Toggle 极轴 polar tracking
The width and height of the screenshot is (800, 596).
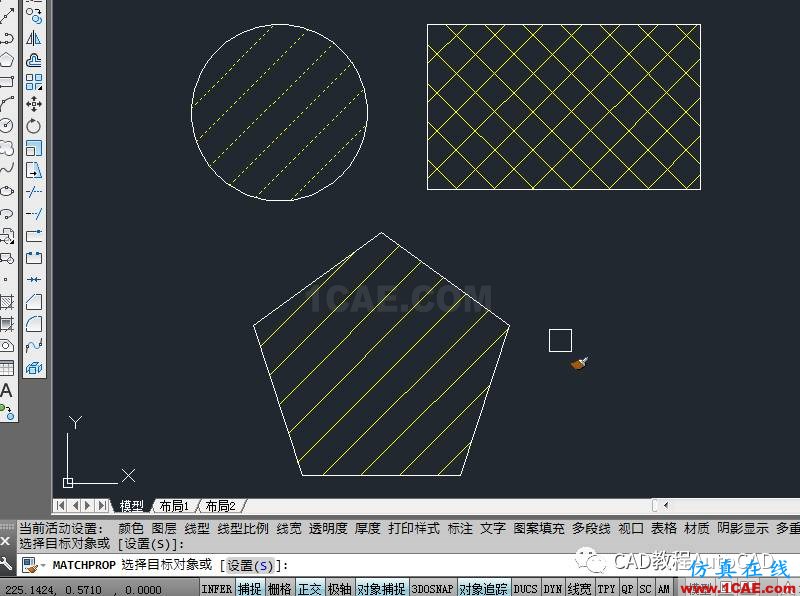[339, 588]
